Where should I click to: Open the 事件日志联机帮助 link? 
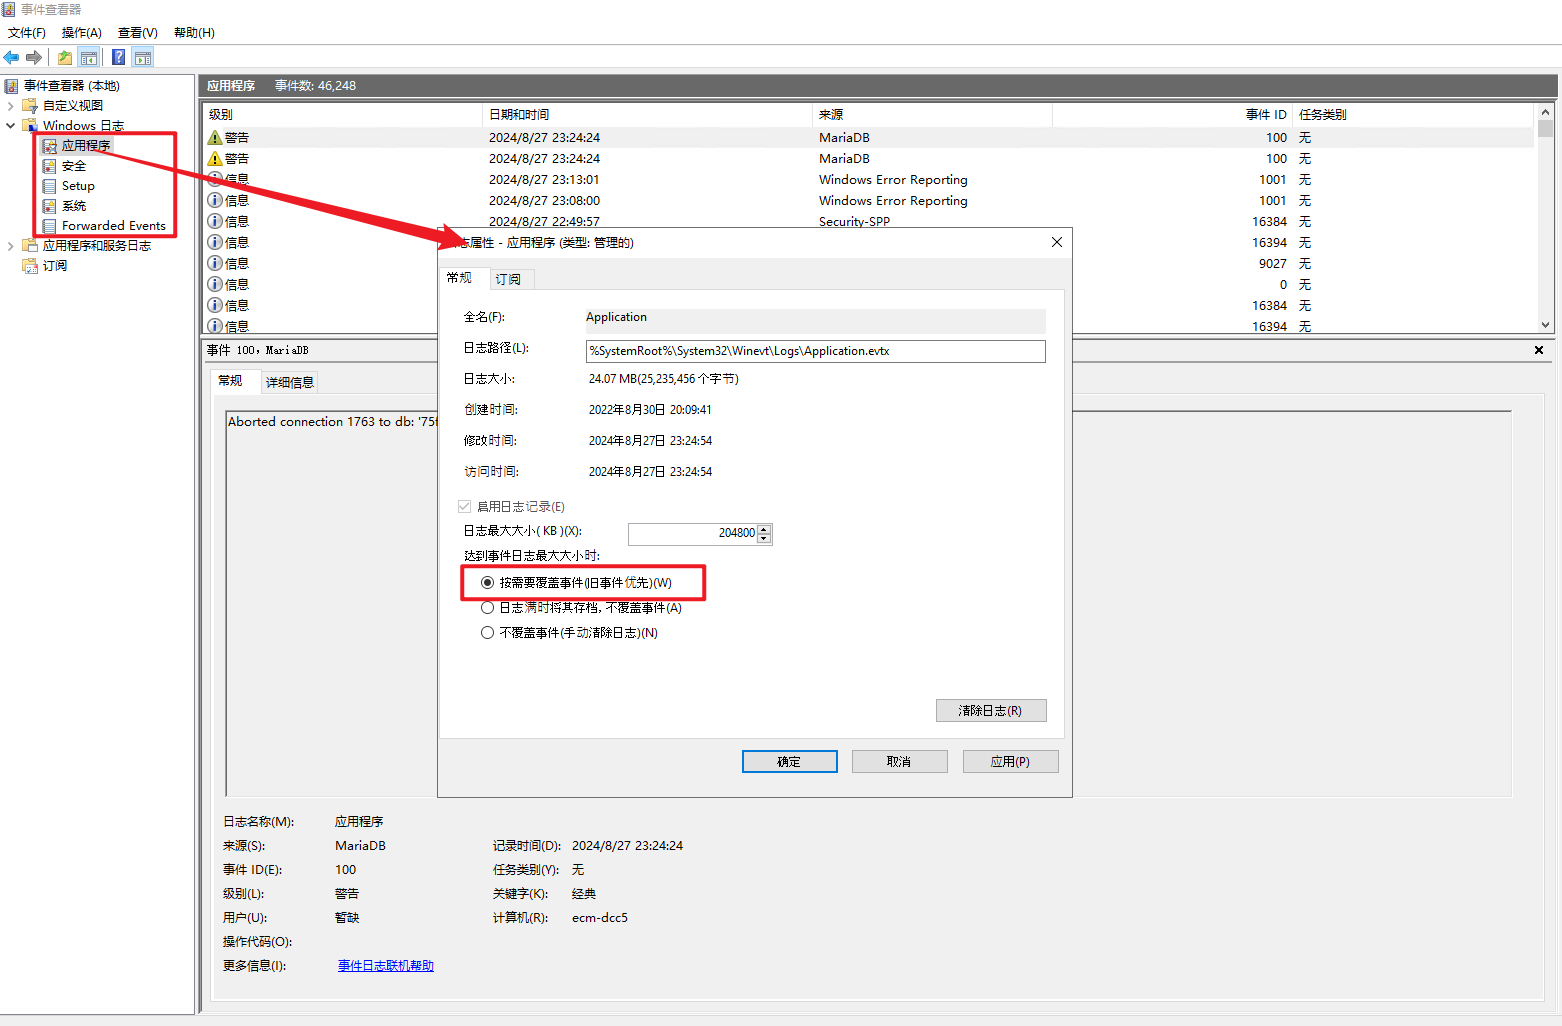[385, 966]
